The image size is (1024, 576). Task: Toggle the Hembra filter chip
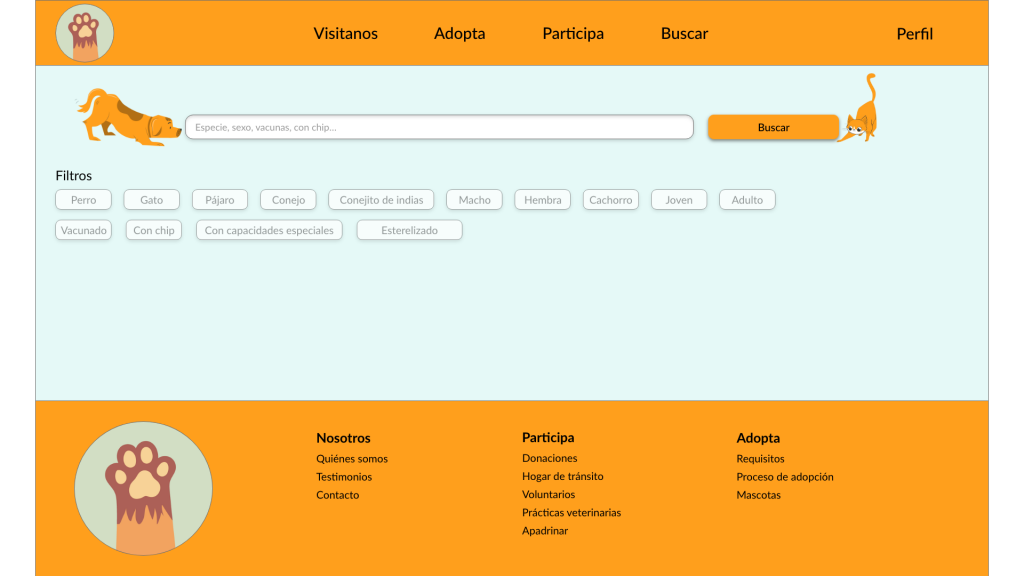click(543, 200)
